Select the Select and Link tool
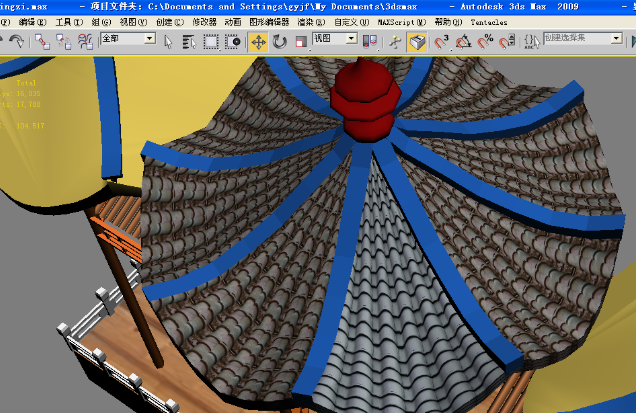Image resolution: width=636 pixels, height=413 pixels. click(42, 41)
